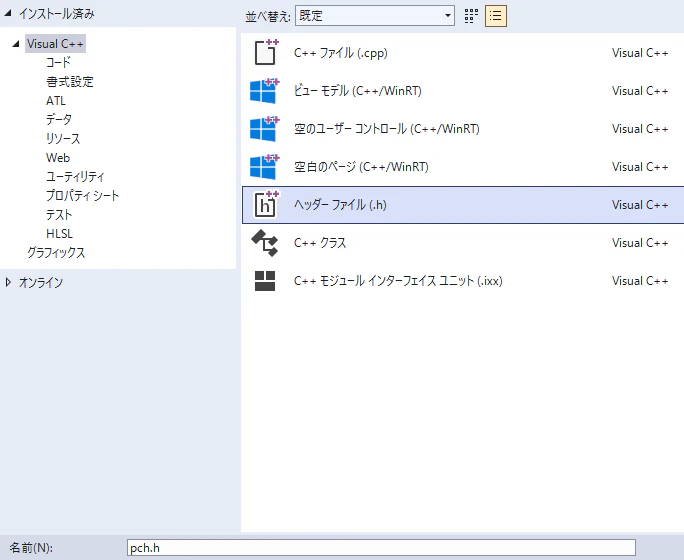The image size is (684, 560).
Task: Click the 名前 text field containing pch.h
Action: (x=381, y=548)
